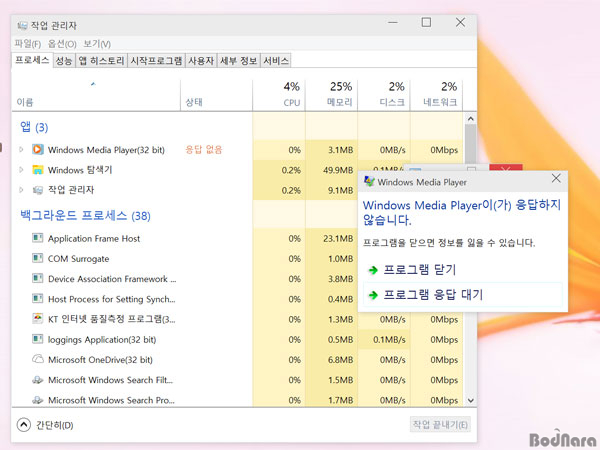Screen dimensions: 600x450
Task: Expand the Windows Media Player process row
Action: click(x=21, y=150)
